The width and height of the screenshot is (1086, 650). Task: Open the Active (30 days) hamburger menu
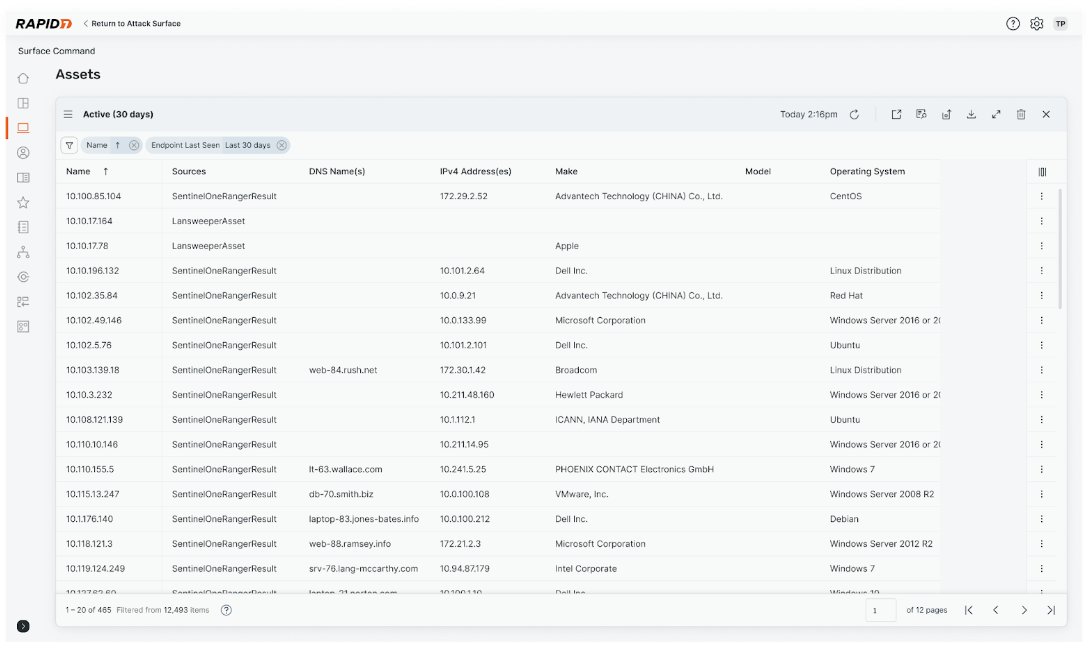pyautogui.click(x=68, y=115)
